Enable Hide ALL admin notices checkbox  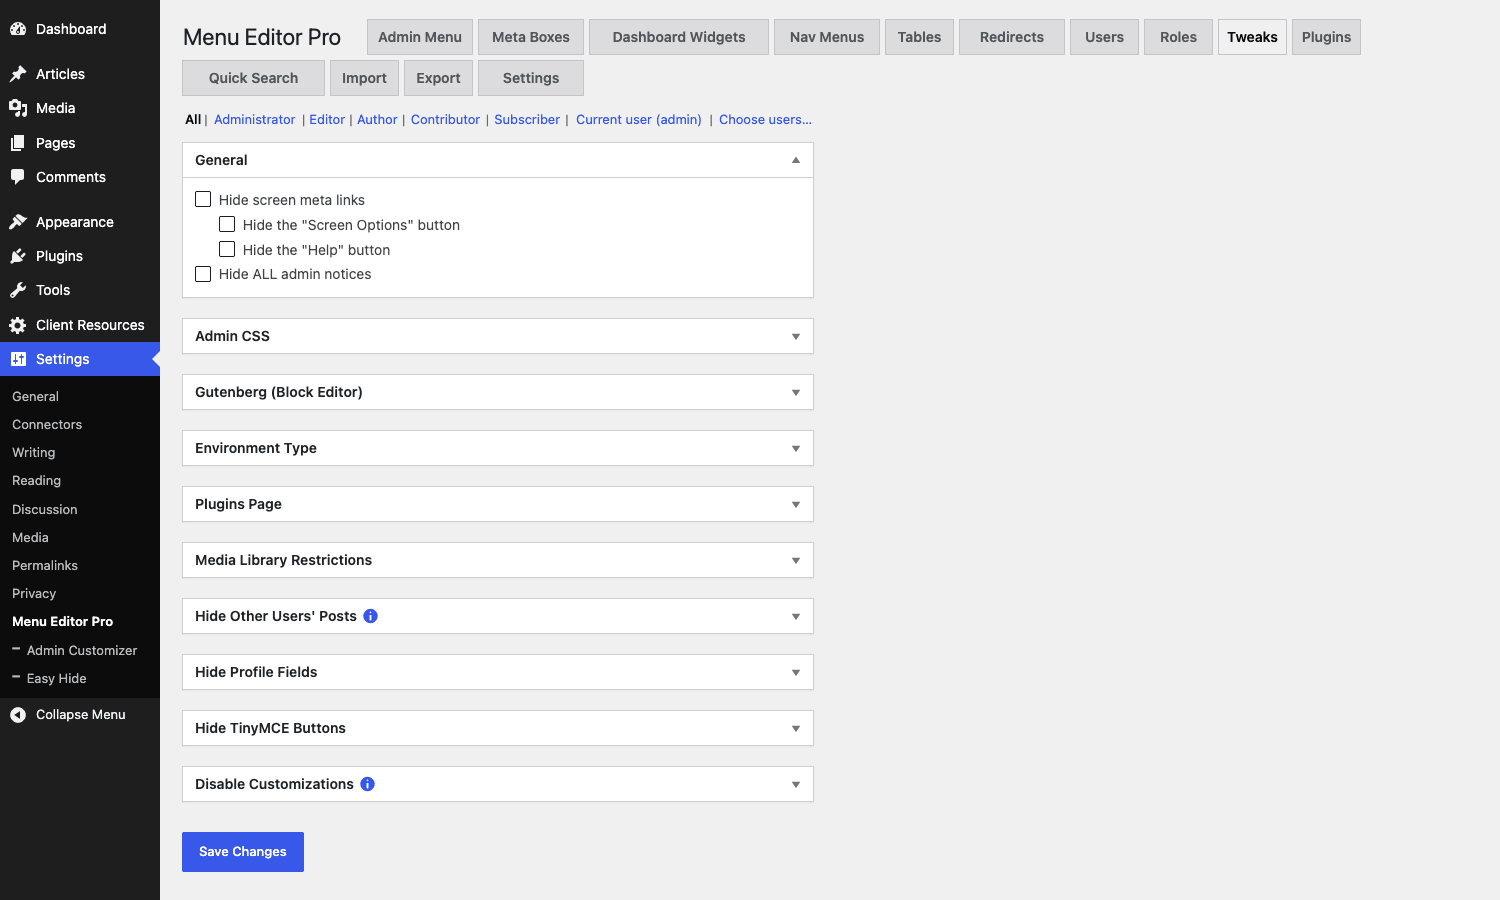[x=203, y=274]
